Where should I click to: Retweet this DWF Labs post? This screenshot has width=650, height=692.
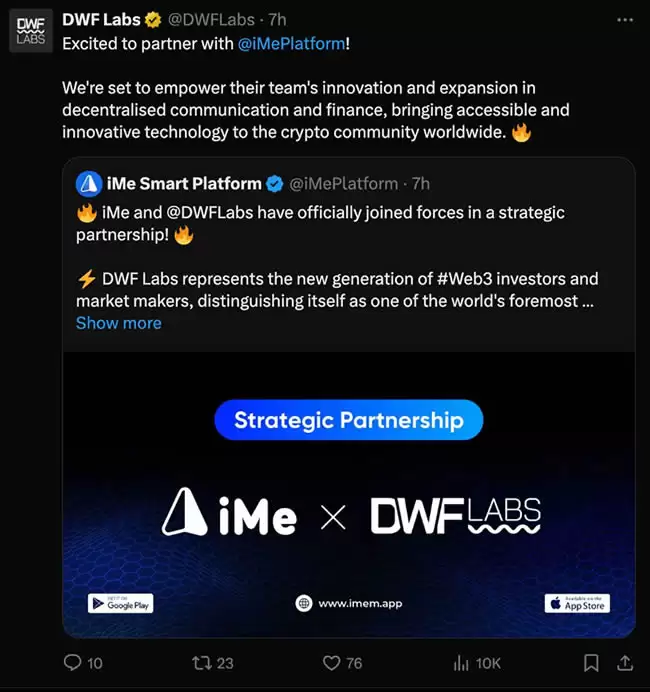pos(200,662)
